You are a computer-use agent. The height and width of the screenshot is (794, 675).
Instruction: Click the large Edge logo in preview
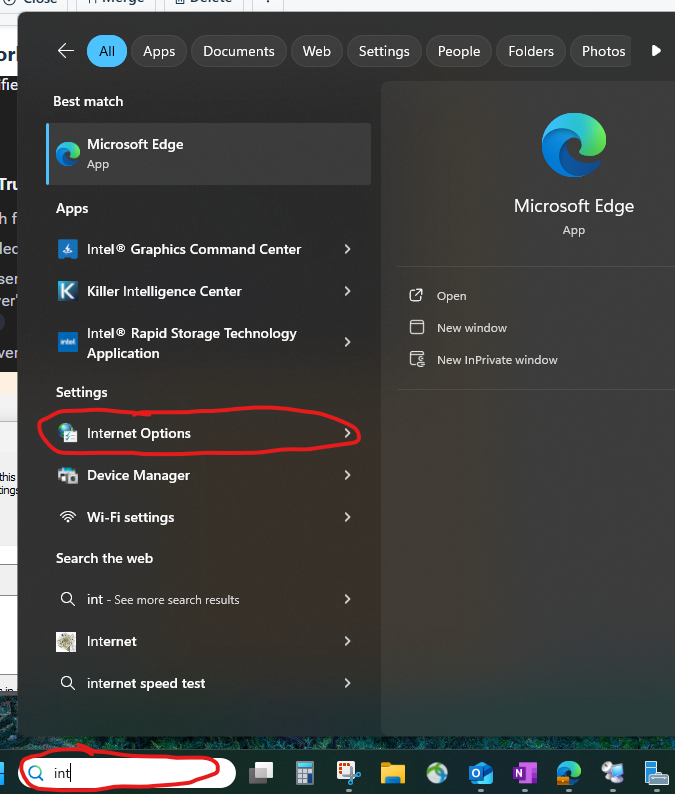pyautogui.click(x=573, y=145)
